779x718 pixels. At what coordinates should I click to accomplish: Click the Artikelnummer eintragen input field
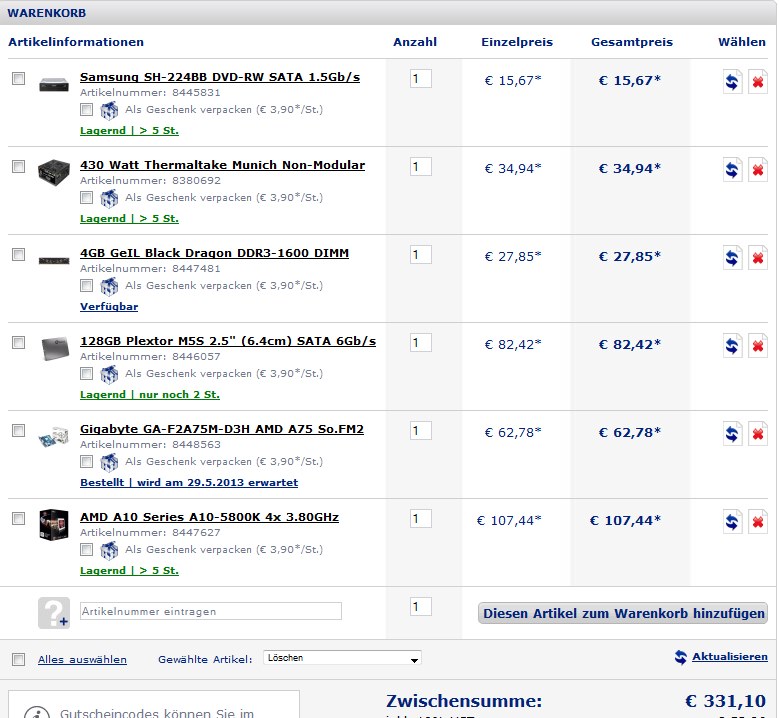tap(211, 611)
